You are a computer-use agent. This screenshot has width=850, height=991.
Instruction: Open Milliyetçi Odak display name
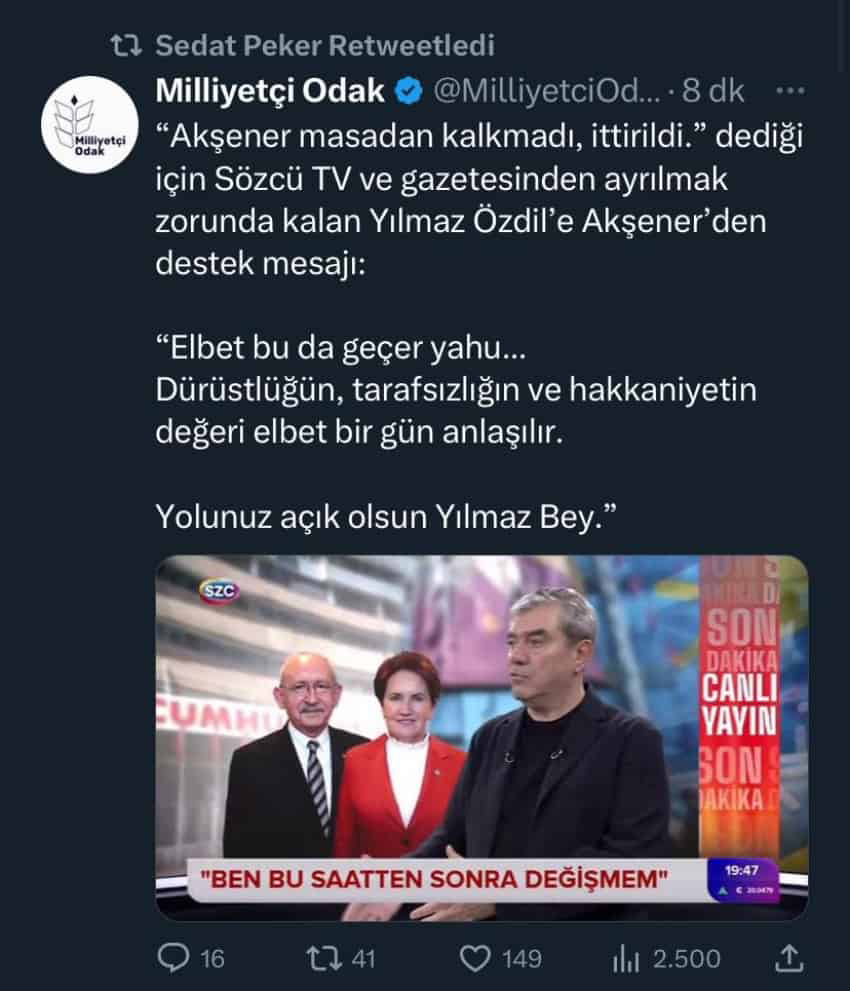pos(270,91)
